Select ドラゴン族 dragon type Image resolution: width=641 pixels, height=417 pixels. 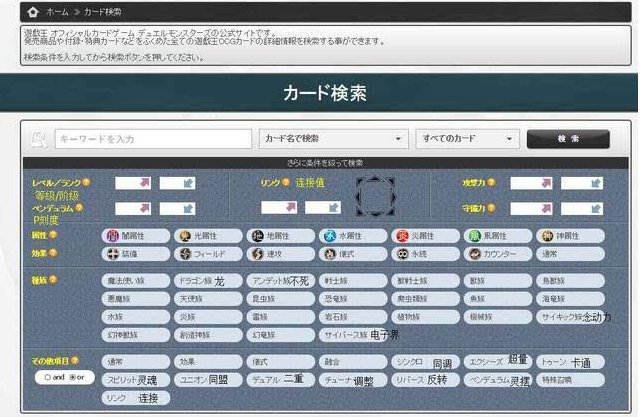(x=208, y=281)
